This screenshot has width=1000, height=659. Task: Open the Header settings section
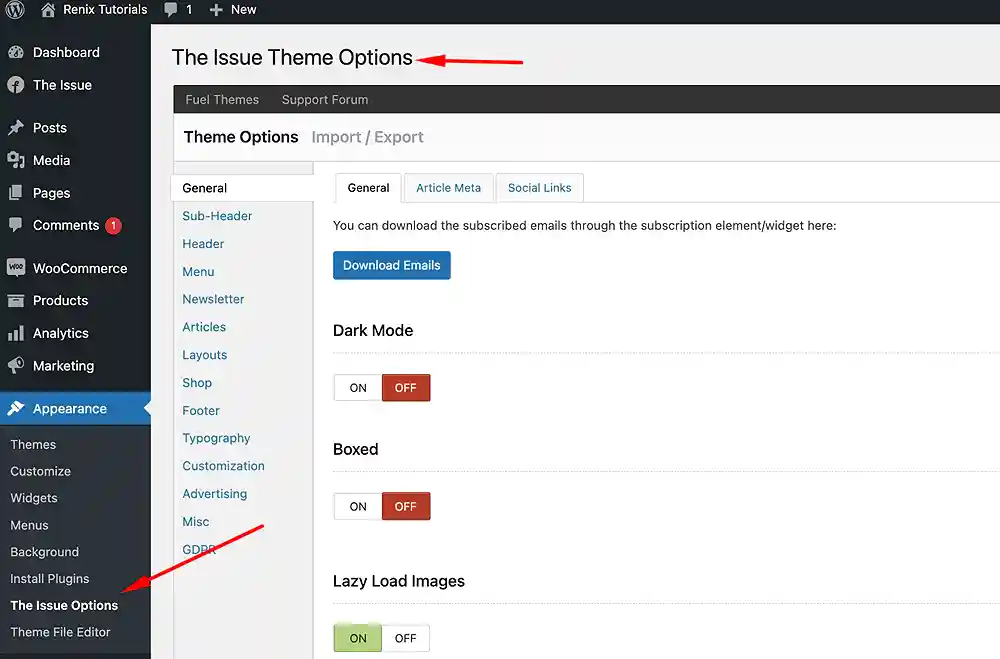tap(203, 244)
